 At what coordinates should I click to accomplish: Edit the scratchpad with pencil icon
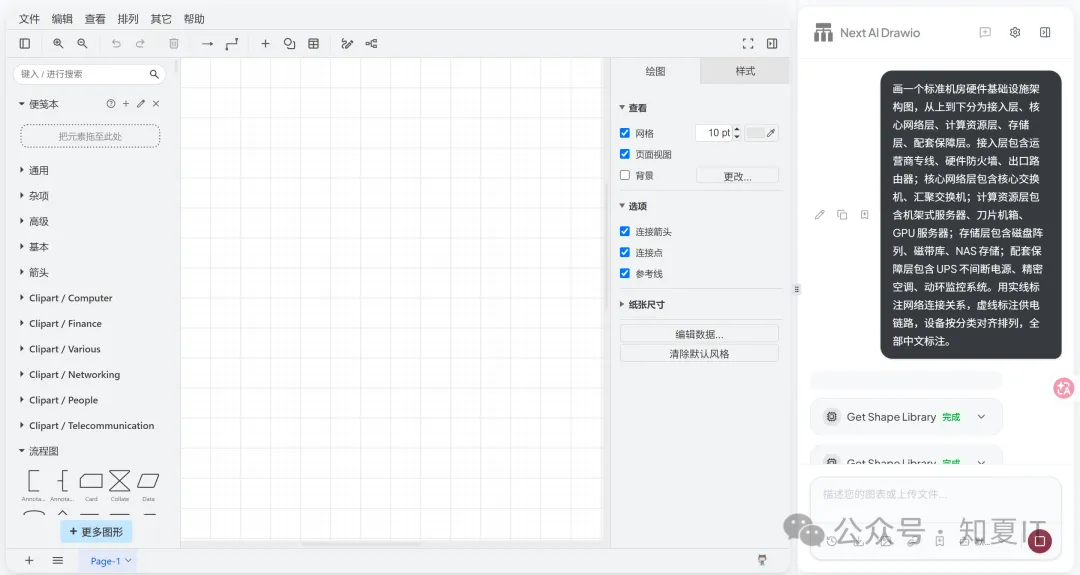pos(141,103)
